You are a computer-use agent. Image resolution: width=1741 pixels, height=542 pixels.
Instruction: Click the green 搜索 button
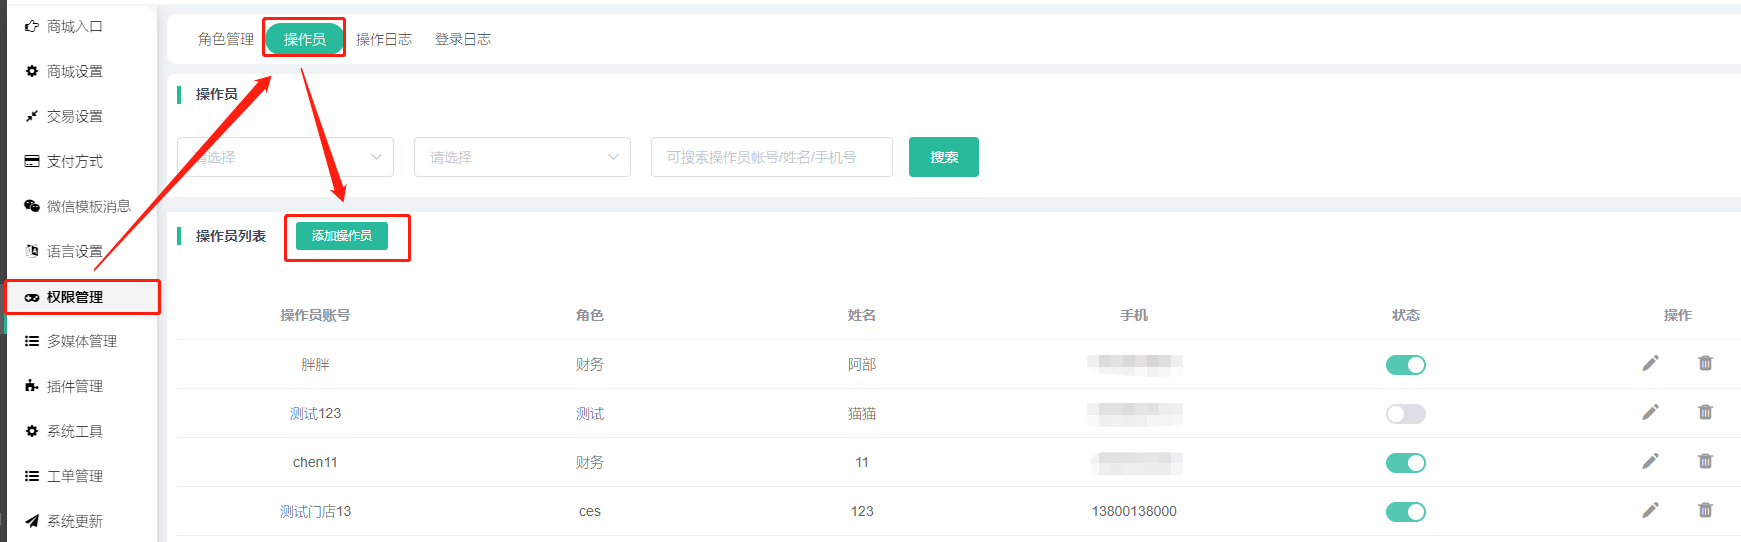point(944,157)
